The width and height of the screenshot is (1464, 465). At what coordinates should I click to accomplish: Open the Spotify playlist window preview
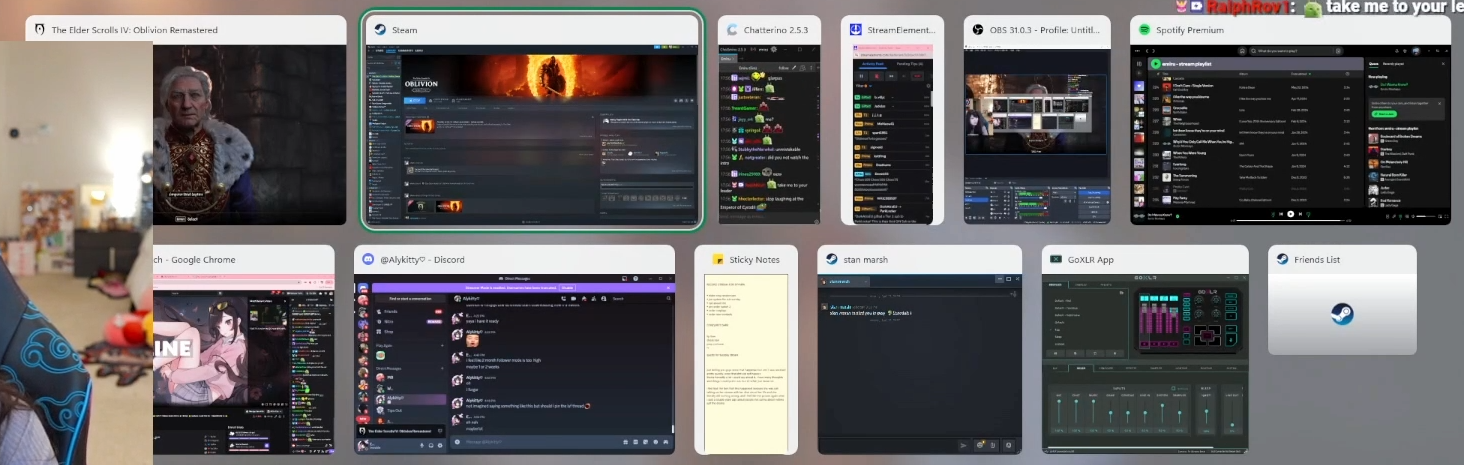1290,134
